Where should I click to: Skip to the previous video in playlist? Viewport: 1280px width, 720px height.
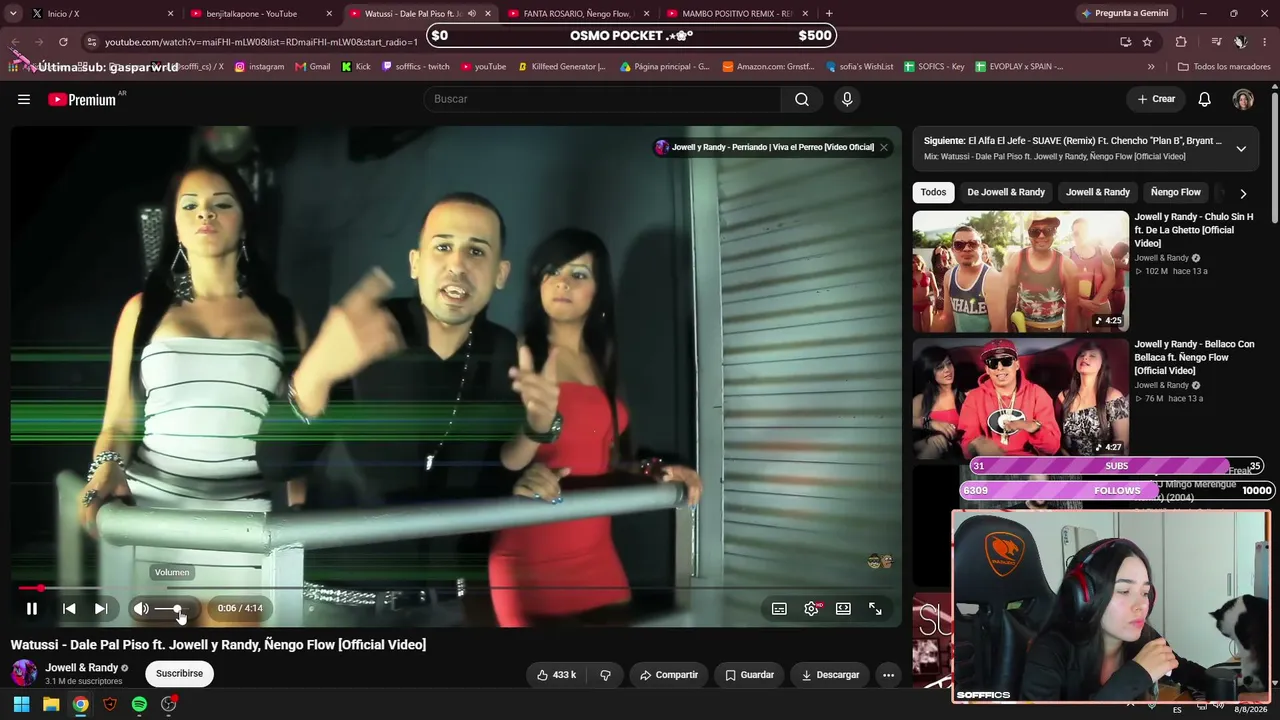pos(69,608)
